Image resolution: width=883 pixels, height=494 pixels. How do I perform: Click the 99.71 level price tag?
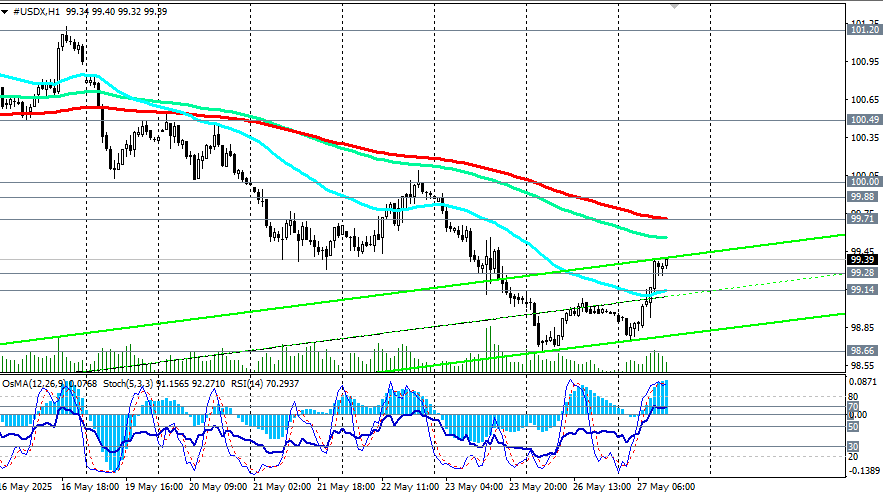pyautogui.click(x=862, y=219)
